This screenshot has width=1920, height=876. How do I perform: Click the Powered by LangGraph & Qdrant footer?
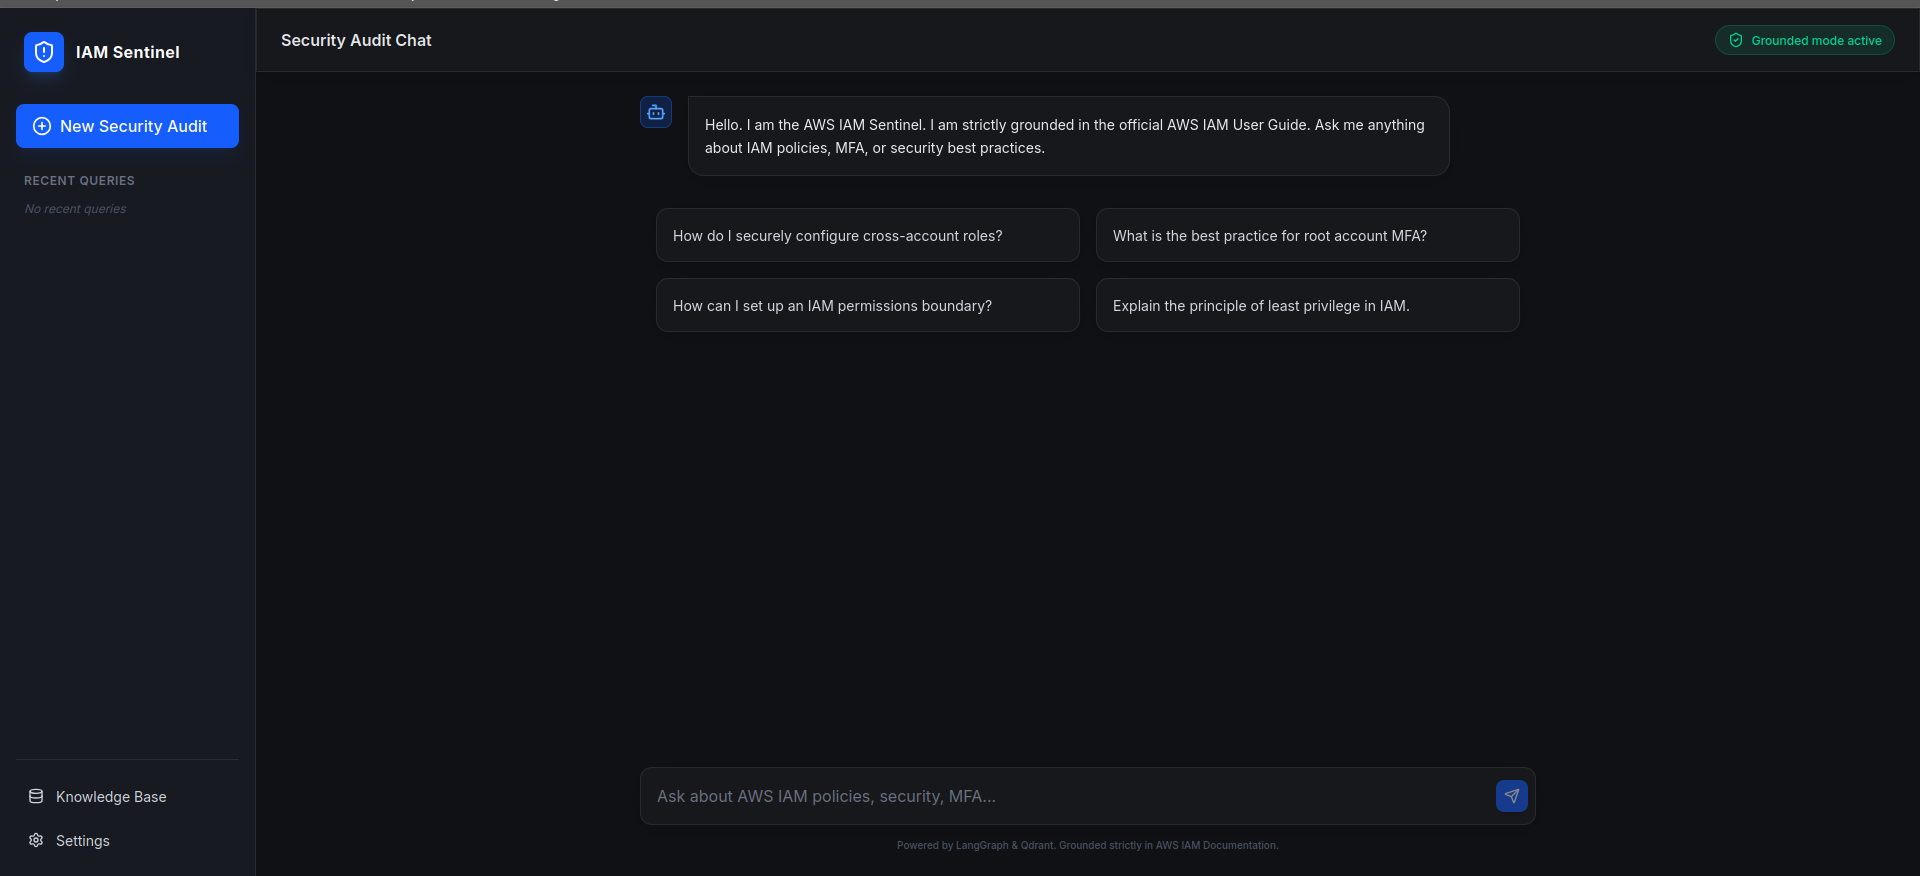click(x=1088, y=845)
